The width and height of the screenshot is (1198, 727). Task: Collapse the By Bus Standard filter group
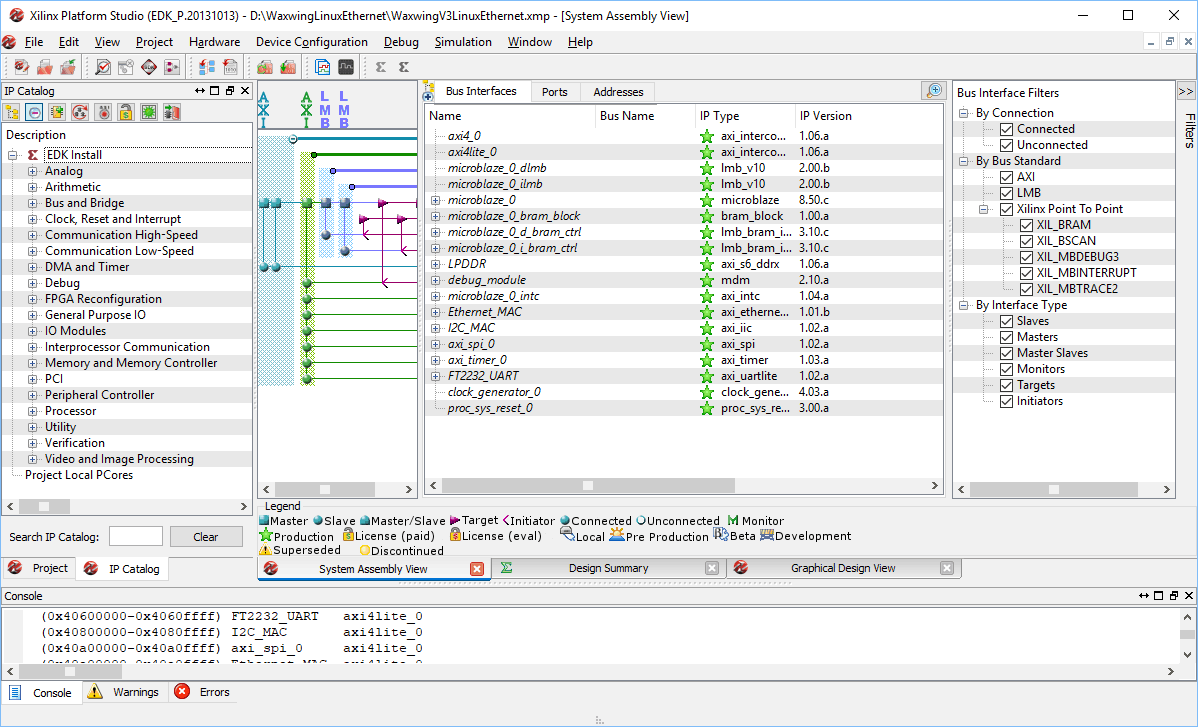click(964, 161)
